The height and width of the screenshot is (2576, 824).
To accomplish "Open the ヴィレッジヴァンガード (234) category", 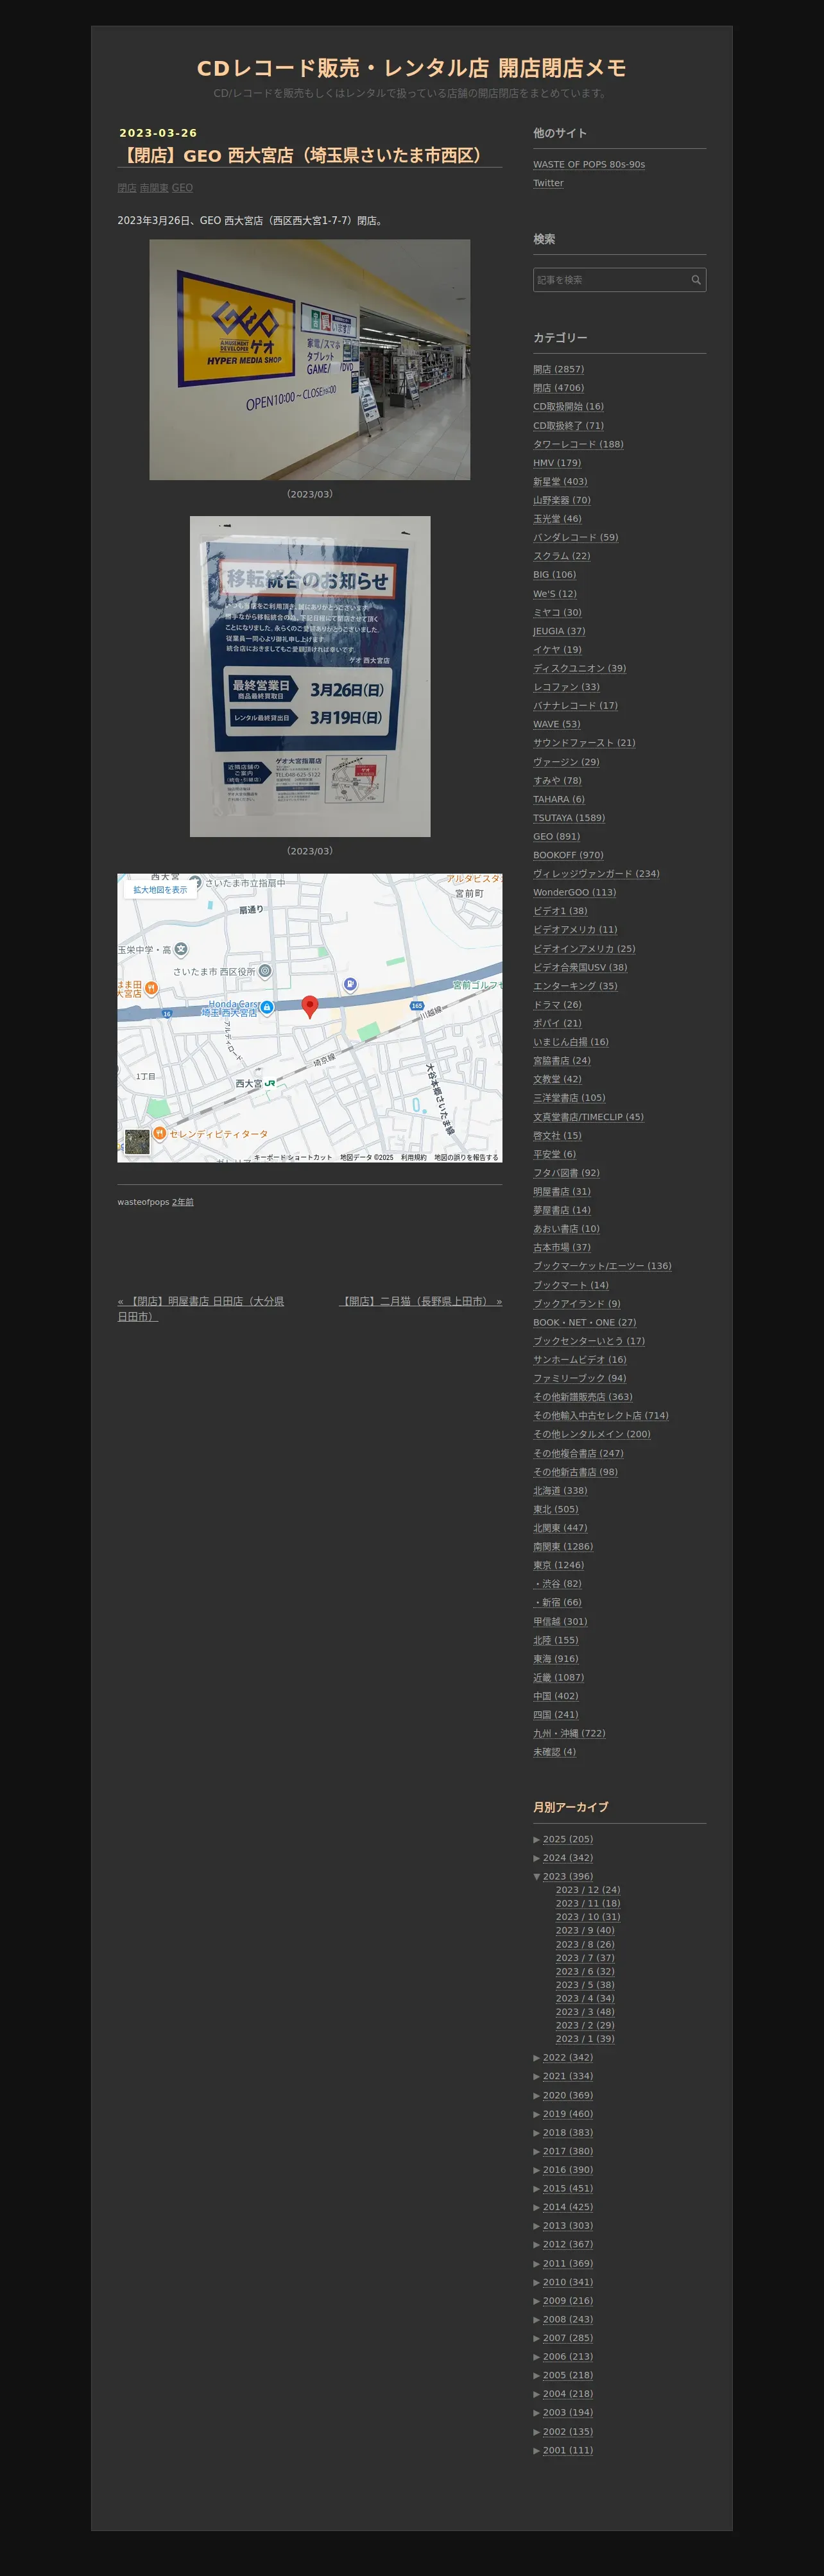I will [x=597, y=874].
